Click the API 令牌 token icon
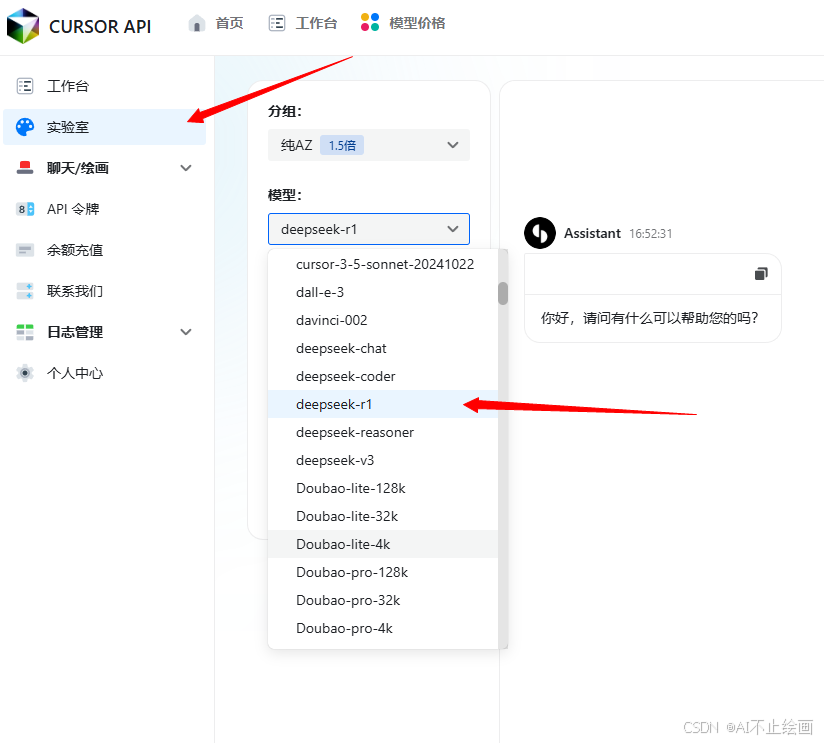Image resolution: width=824 pixels, height=743 pixels. coord(25,209)
